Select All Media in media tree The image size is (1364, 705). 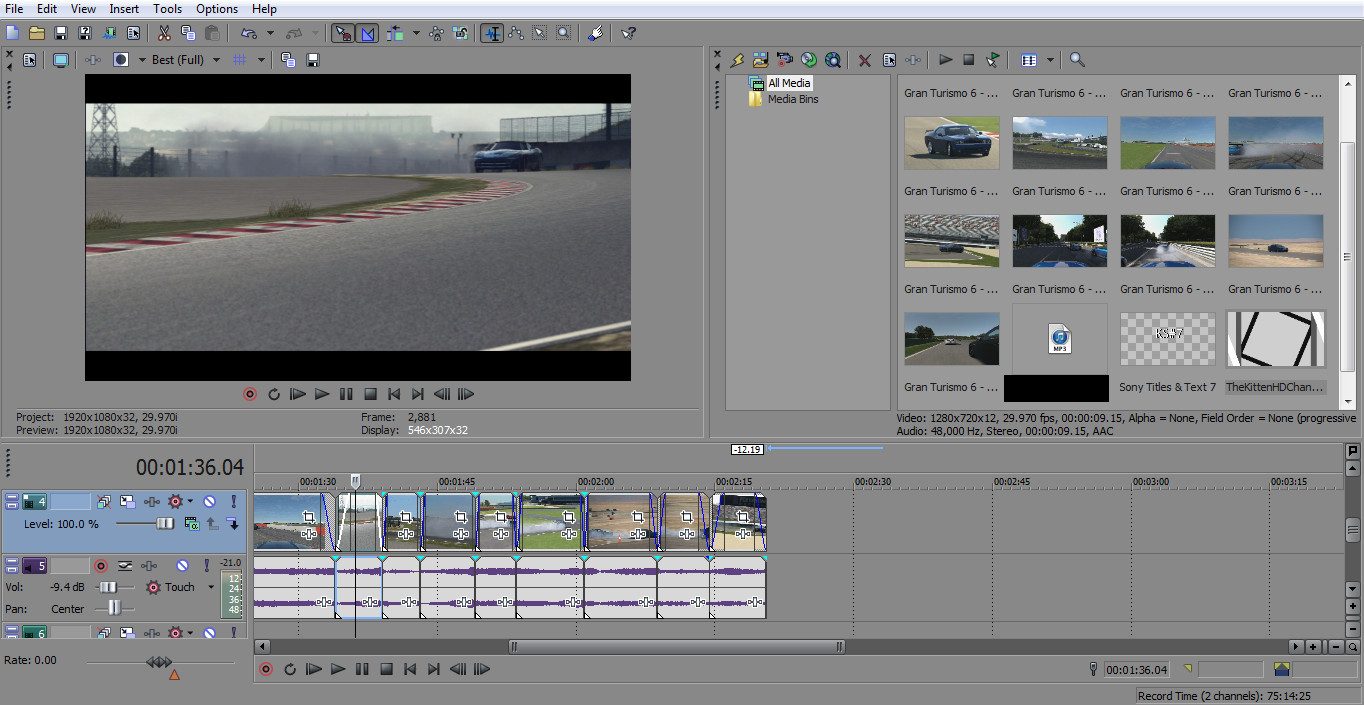(x=789, y=83)
